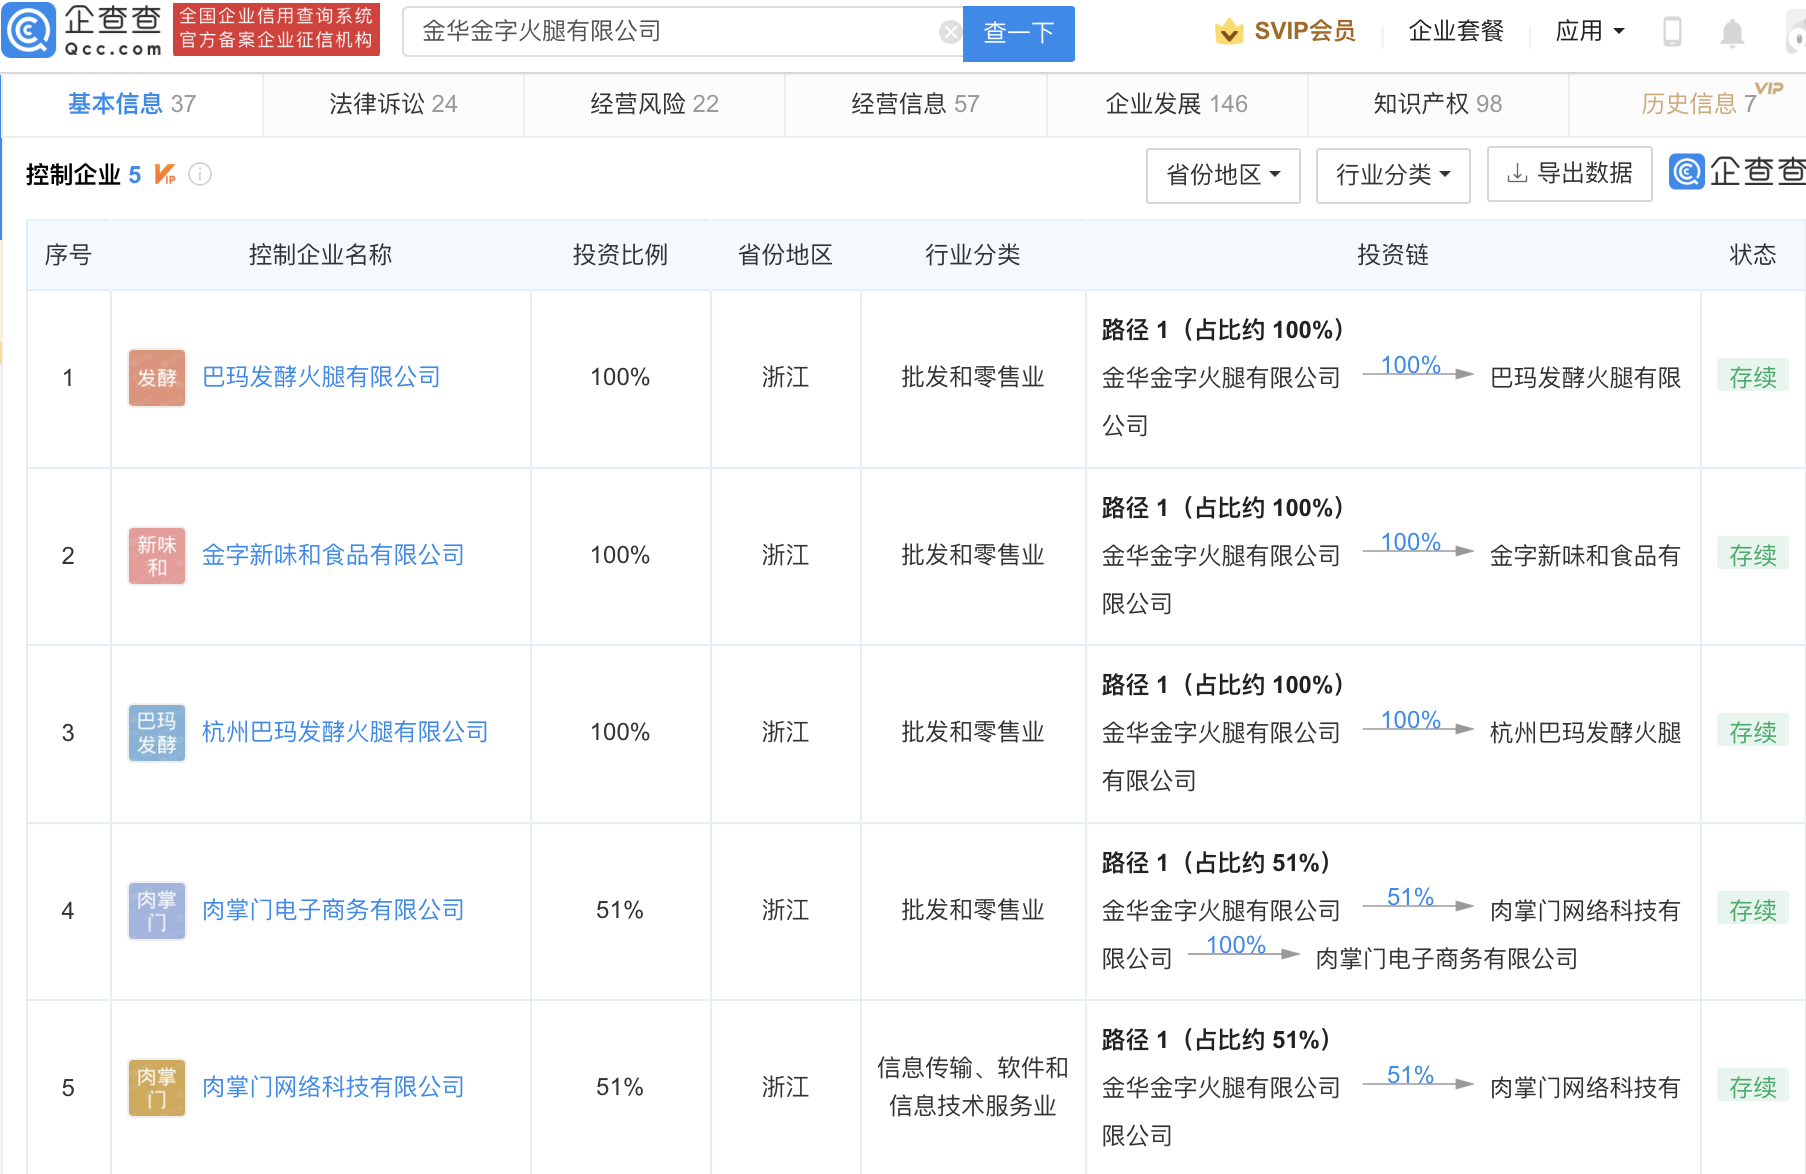
Task: Click the 新味和 company logo thumbnail
Action: coord(157,556)
